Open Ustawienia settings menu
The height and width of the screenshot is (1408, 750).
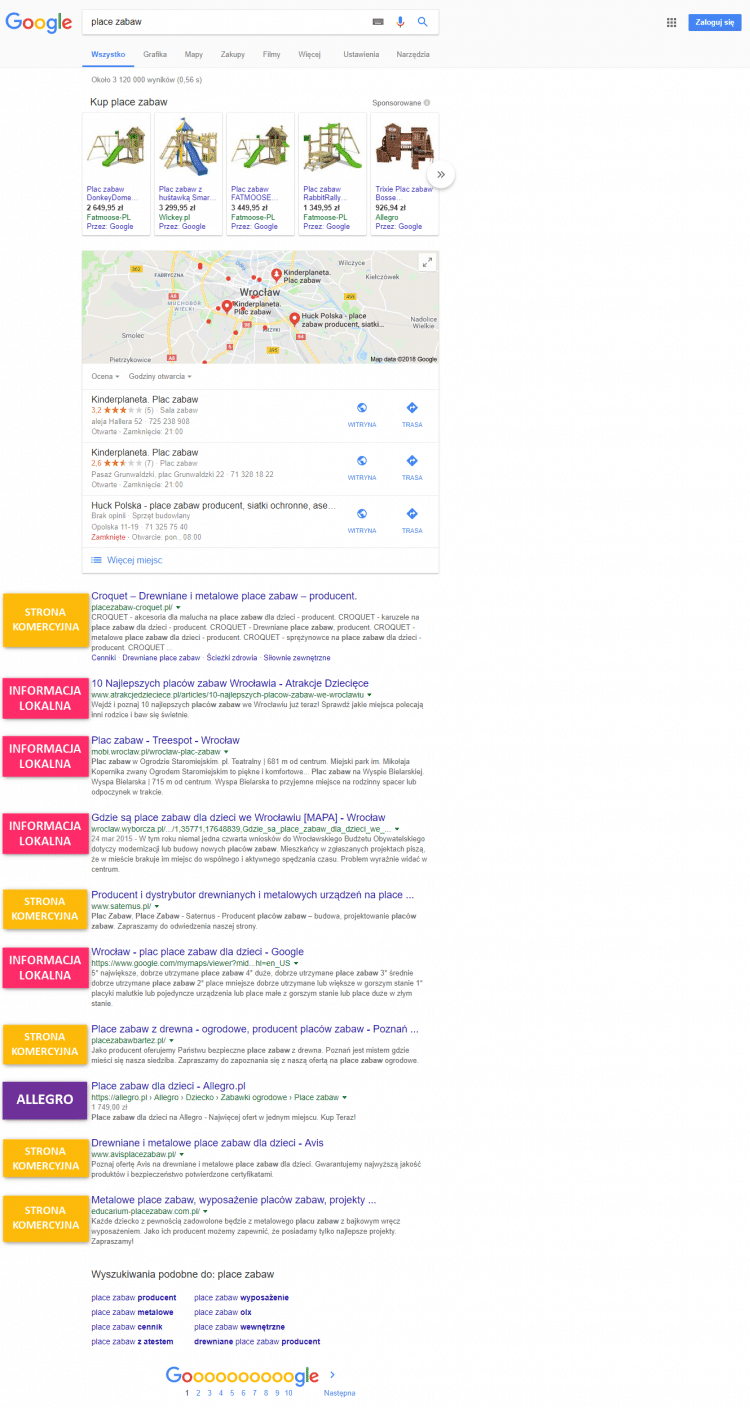[361, 55]
